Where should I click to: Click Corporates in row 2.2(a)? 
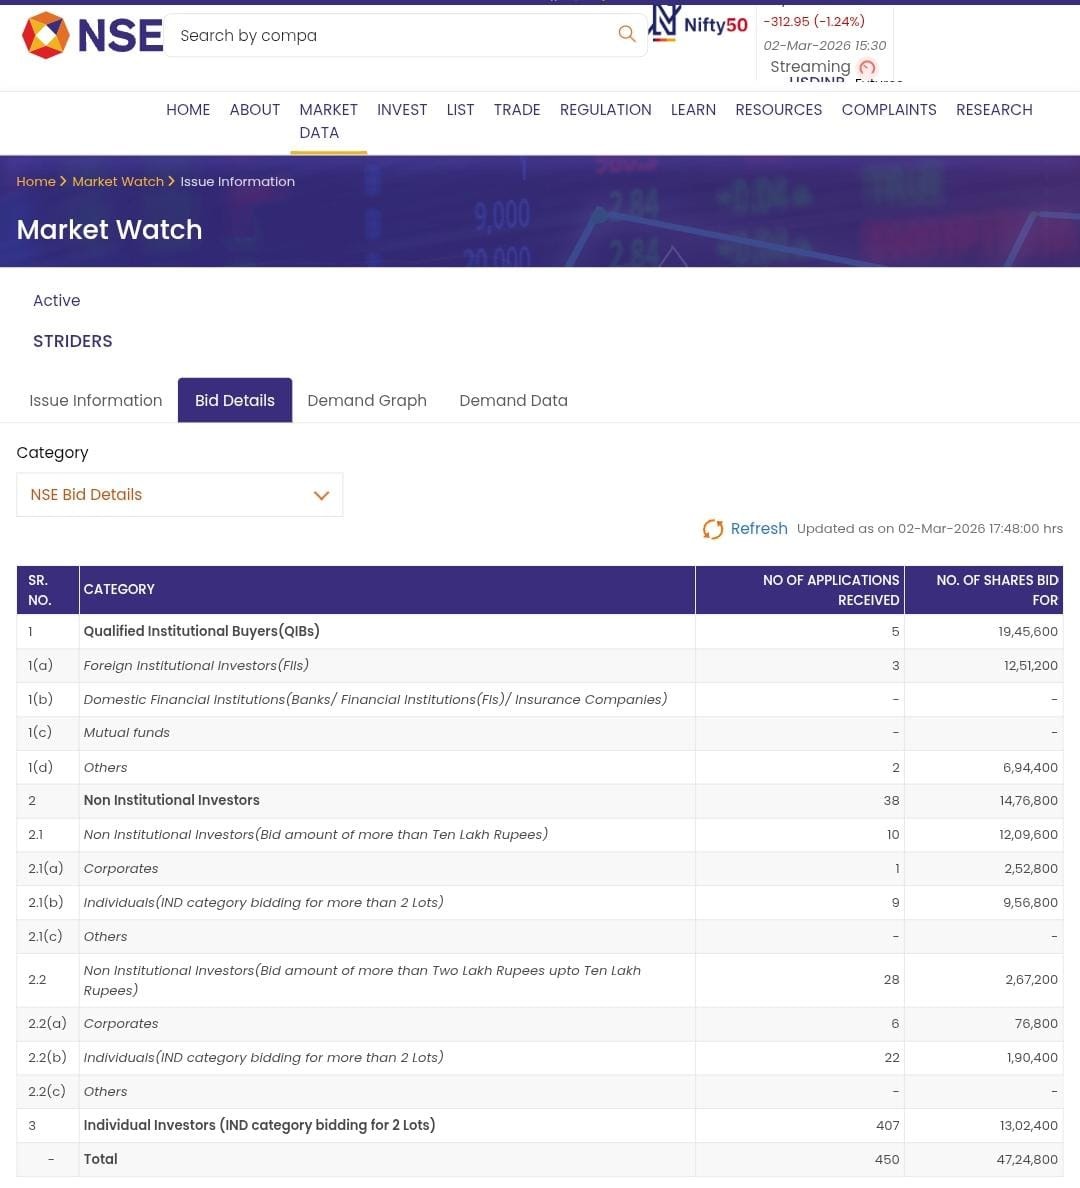(121, 1024)
